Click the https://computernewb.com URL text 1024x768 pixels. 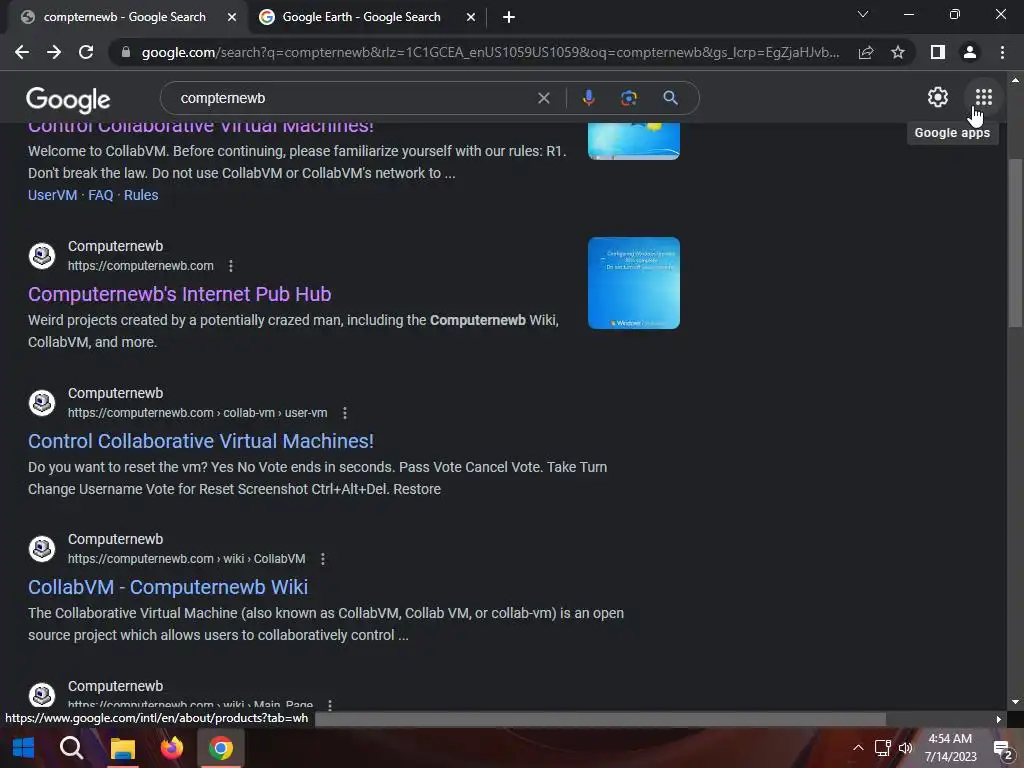140,266
